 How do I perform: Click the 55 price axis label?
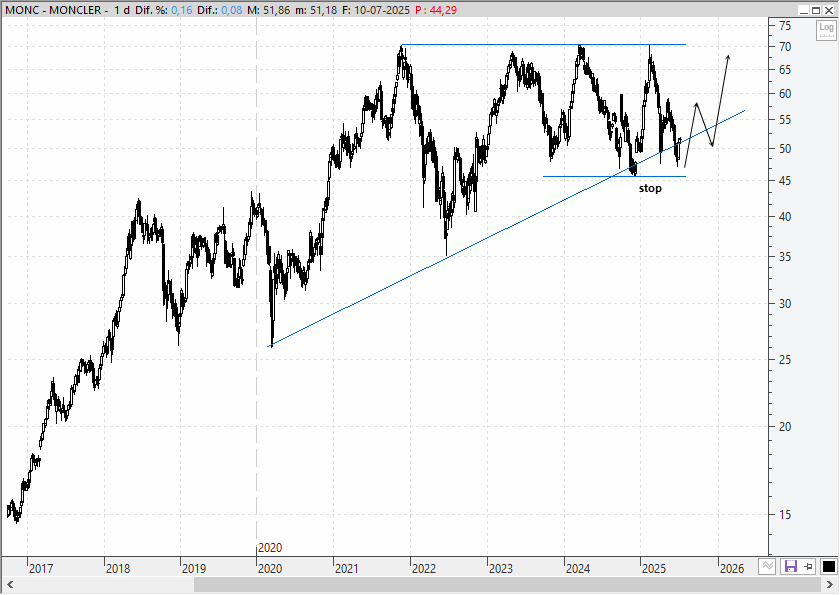(x=785, y=120)
